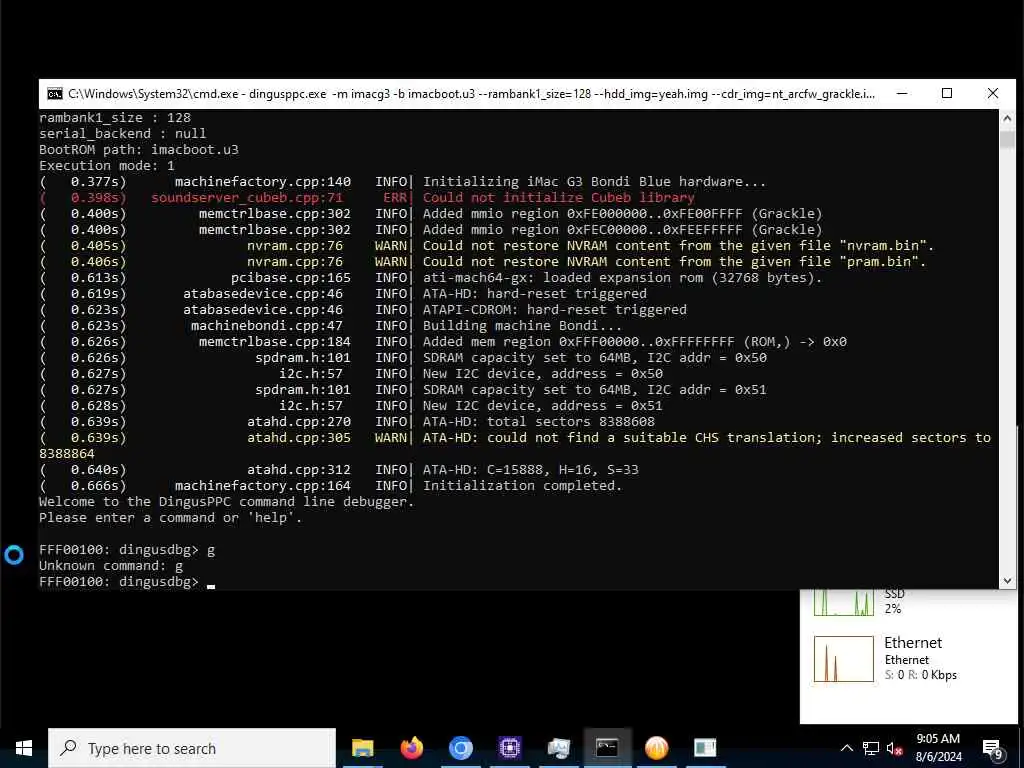This screenshot has width=1024, height=768.
Task: Select the Command Prompt taskbar icon
Action: click(x=607, y=748)
